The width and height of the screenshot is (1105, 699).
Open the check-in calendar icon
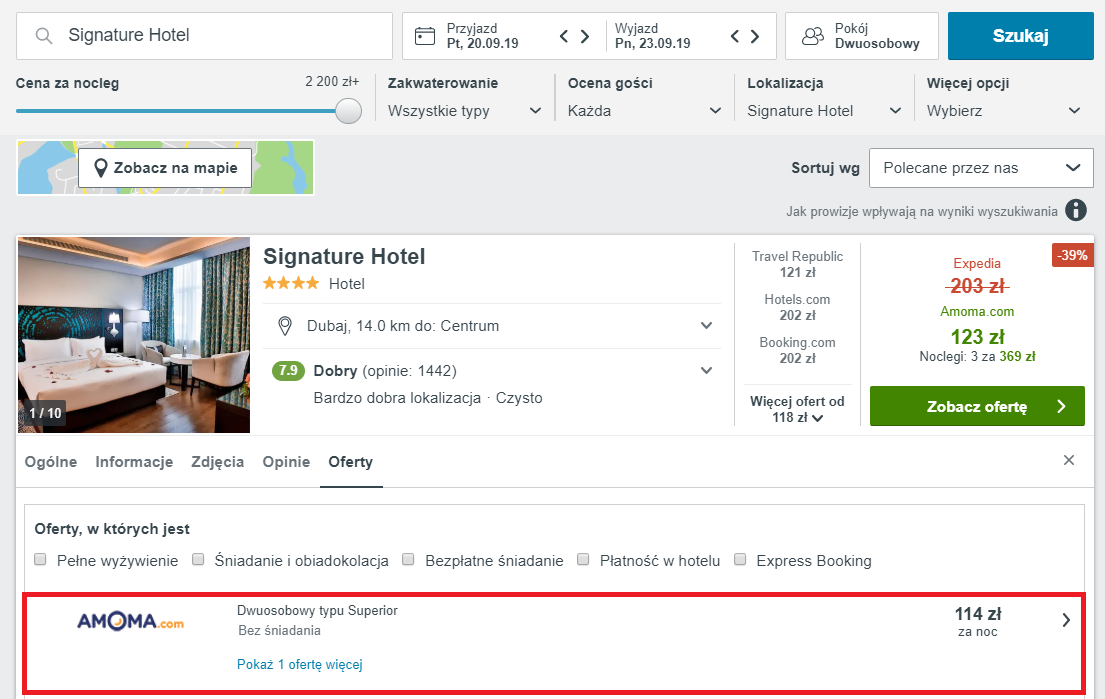425,36
